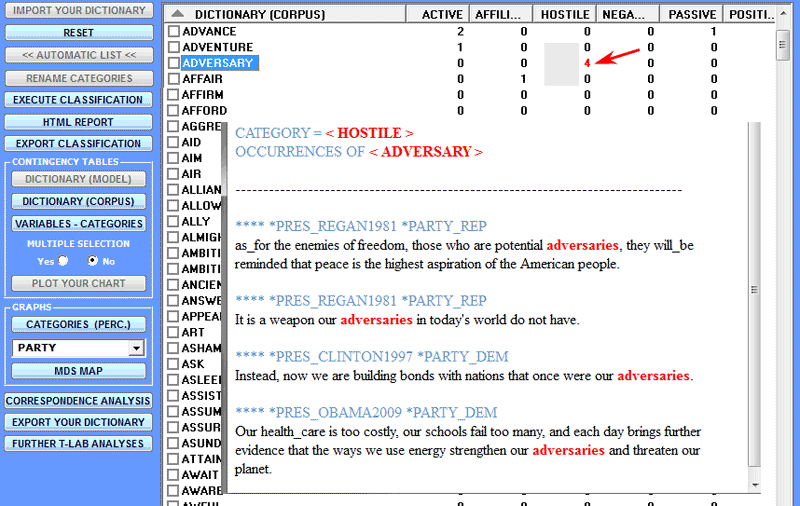The image size is (800, 506).
Task: Sort by Dictionary (Corpus) column header
Action: (x=285, y=14)
